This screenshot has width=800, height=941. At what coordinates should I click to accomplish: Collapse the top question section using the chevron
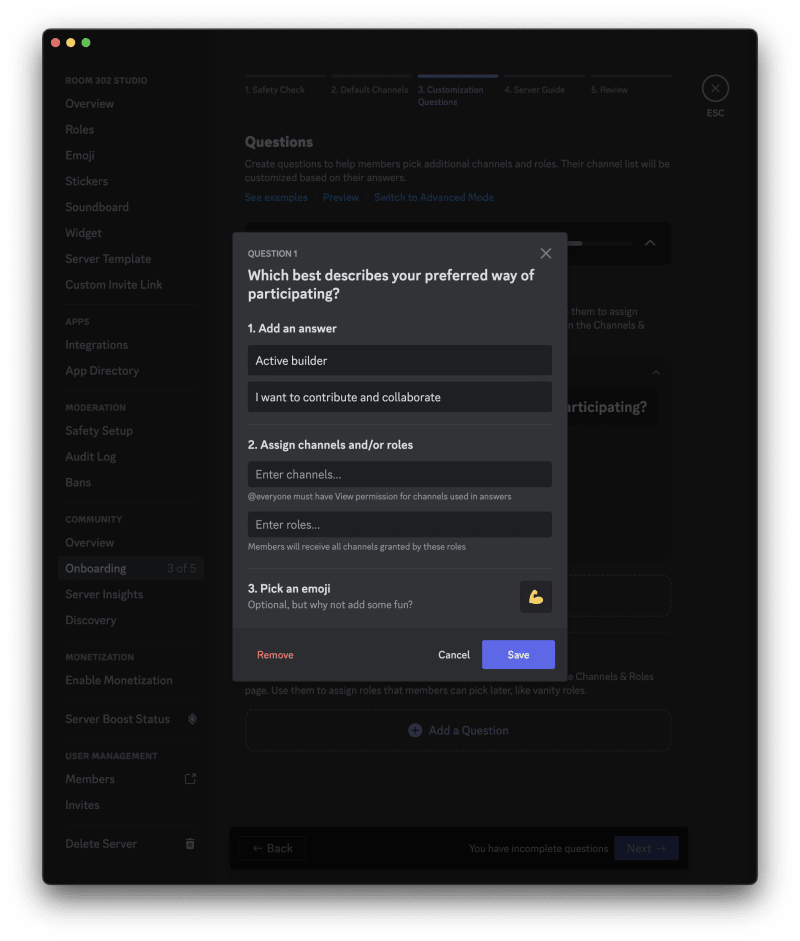click(648, 243)
